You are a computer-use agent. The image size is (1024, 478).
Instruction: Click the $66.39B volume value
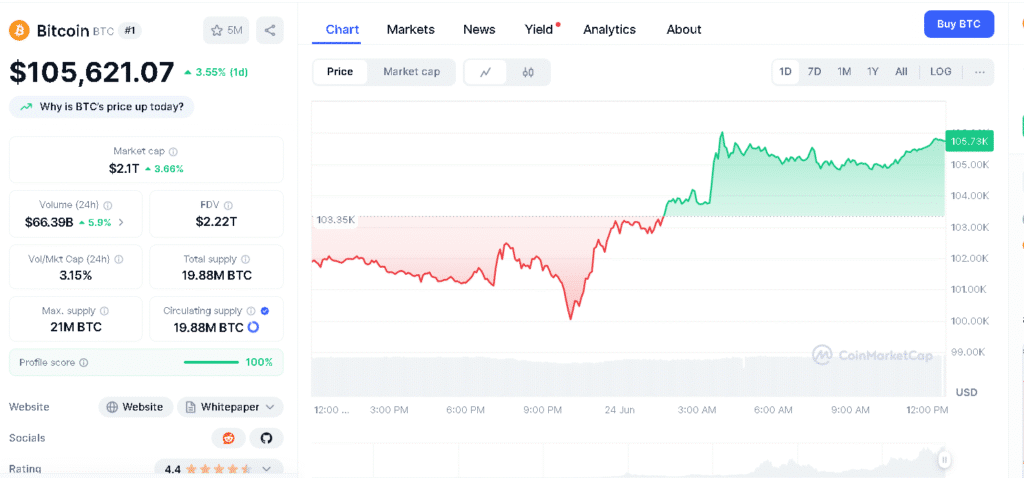point(49,222)
